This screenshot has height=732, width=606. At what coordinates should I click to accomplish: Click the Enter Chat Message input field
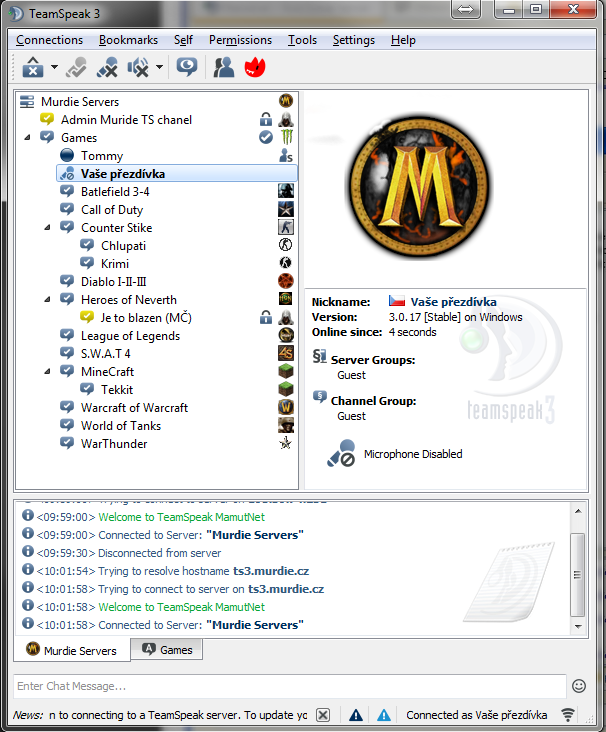coord(290,686)
